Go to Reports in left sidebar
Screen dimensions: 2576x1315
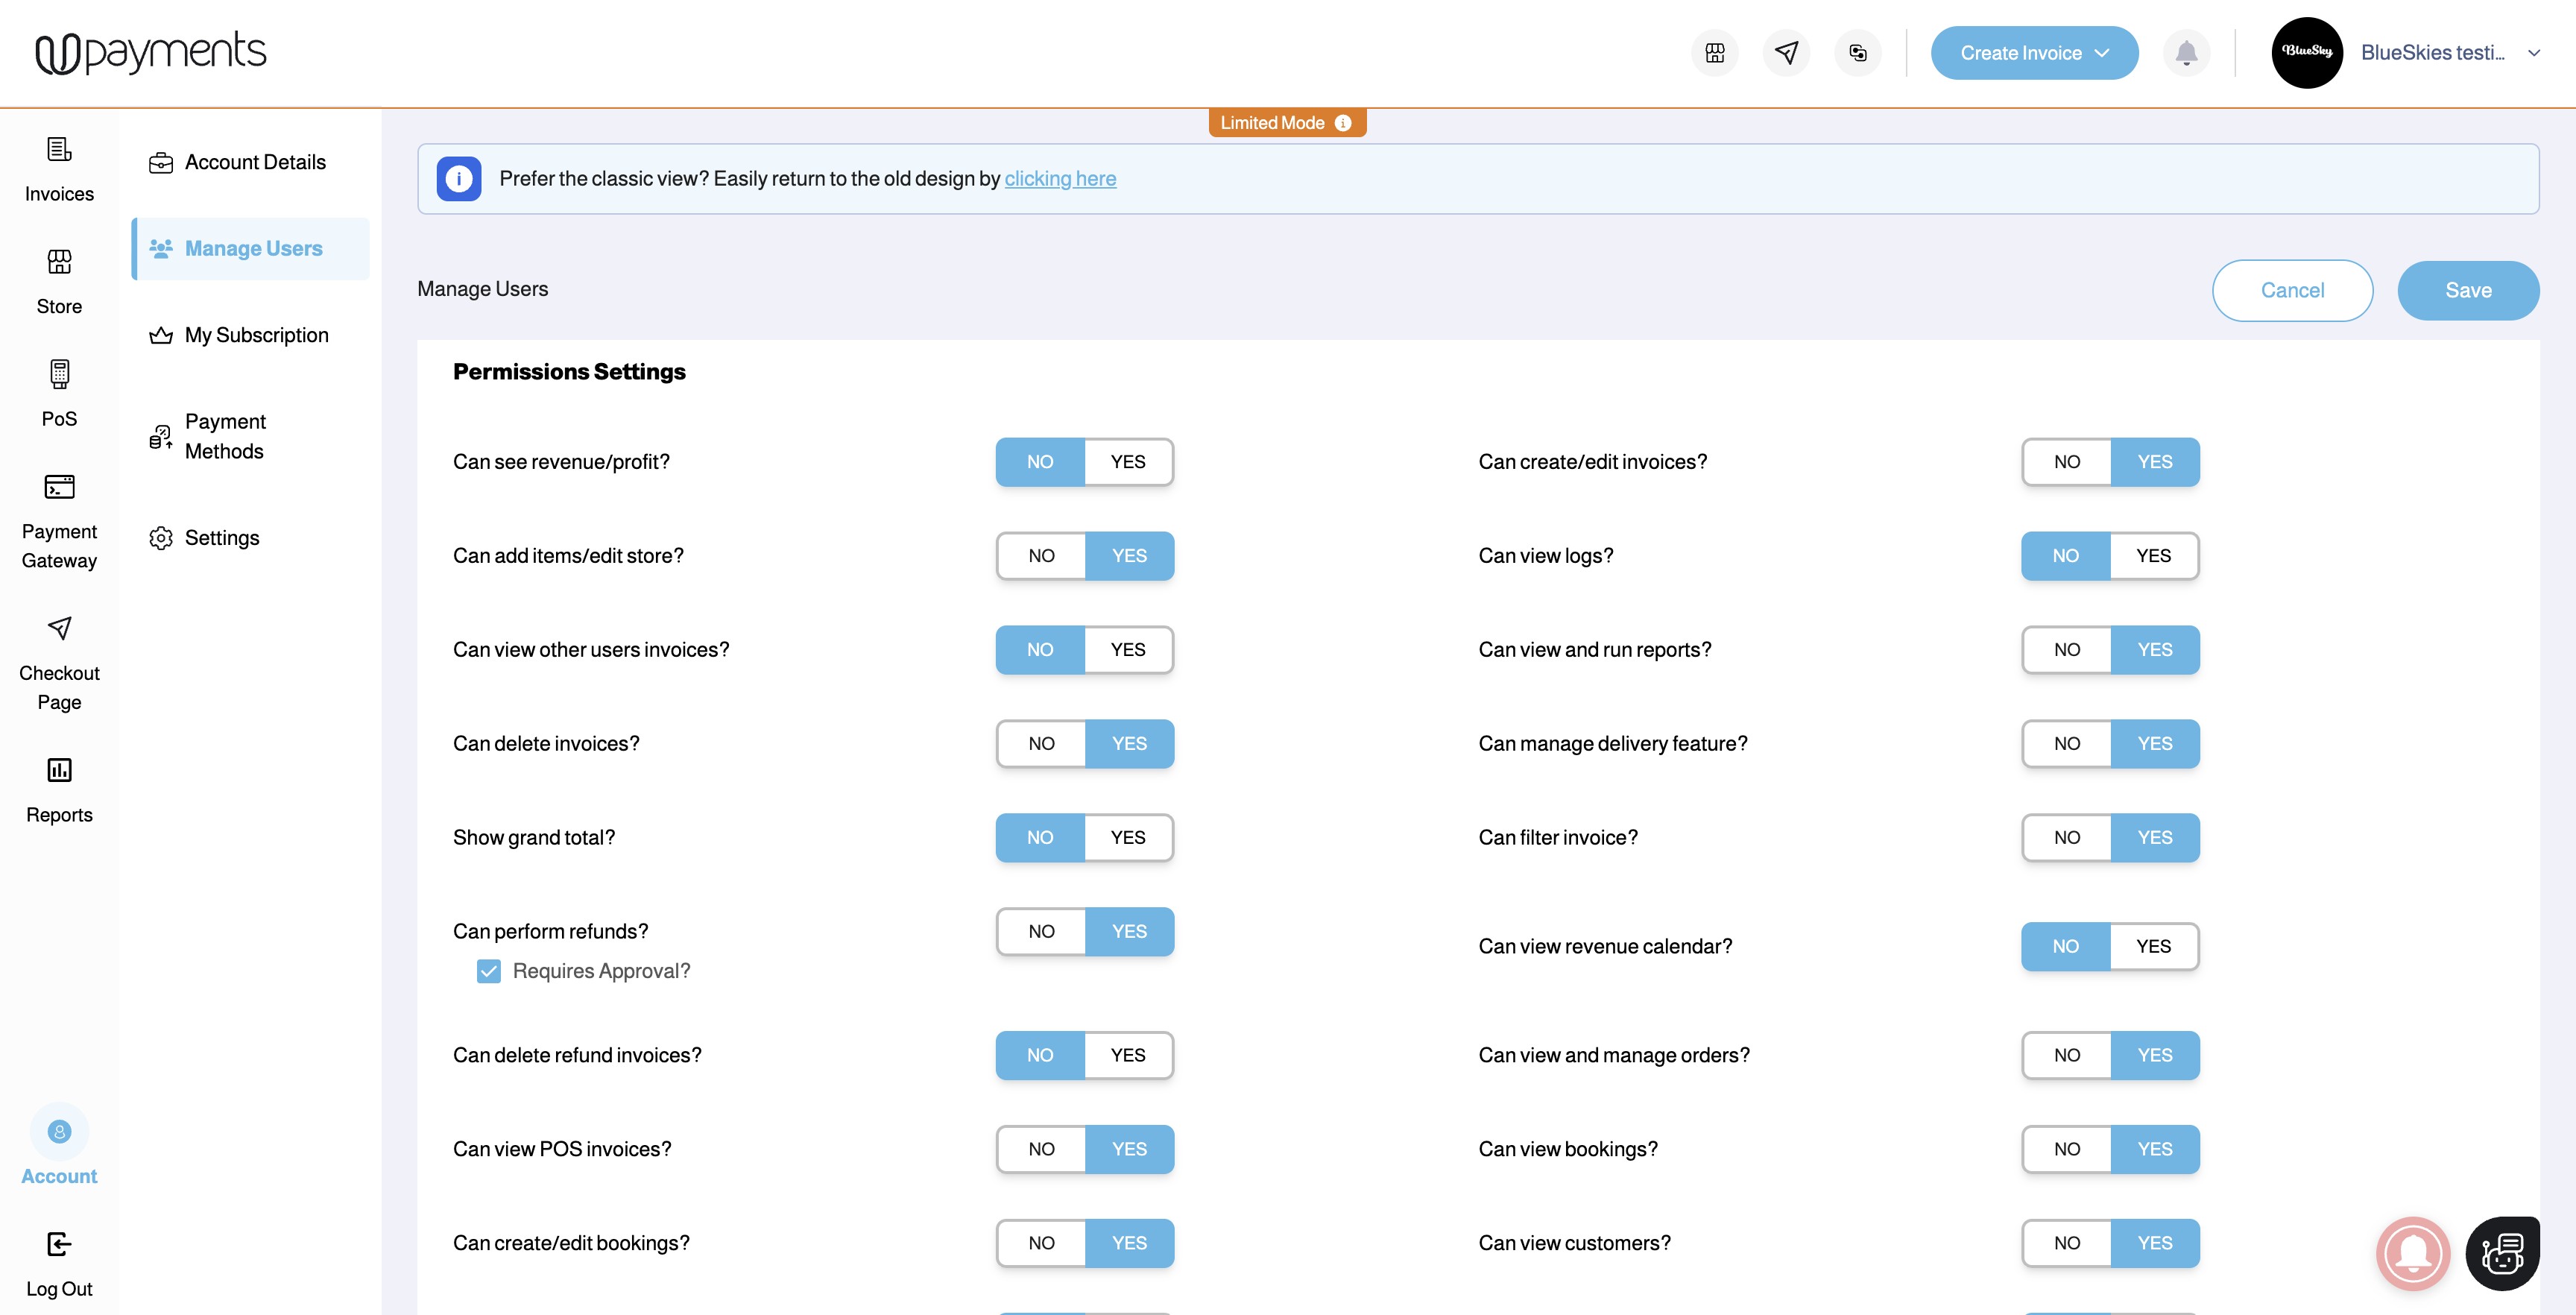coord(59,789)
